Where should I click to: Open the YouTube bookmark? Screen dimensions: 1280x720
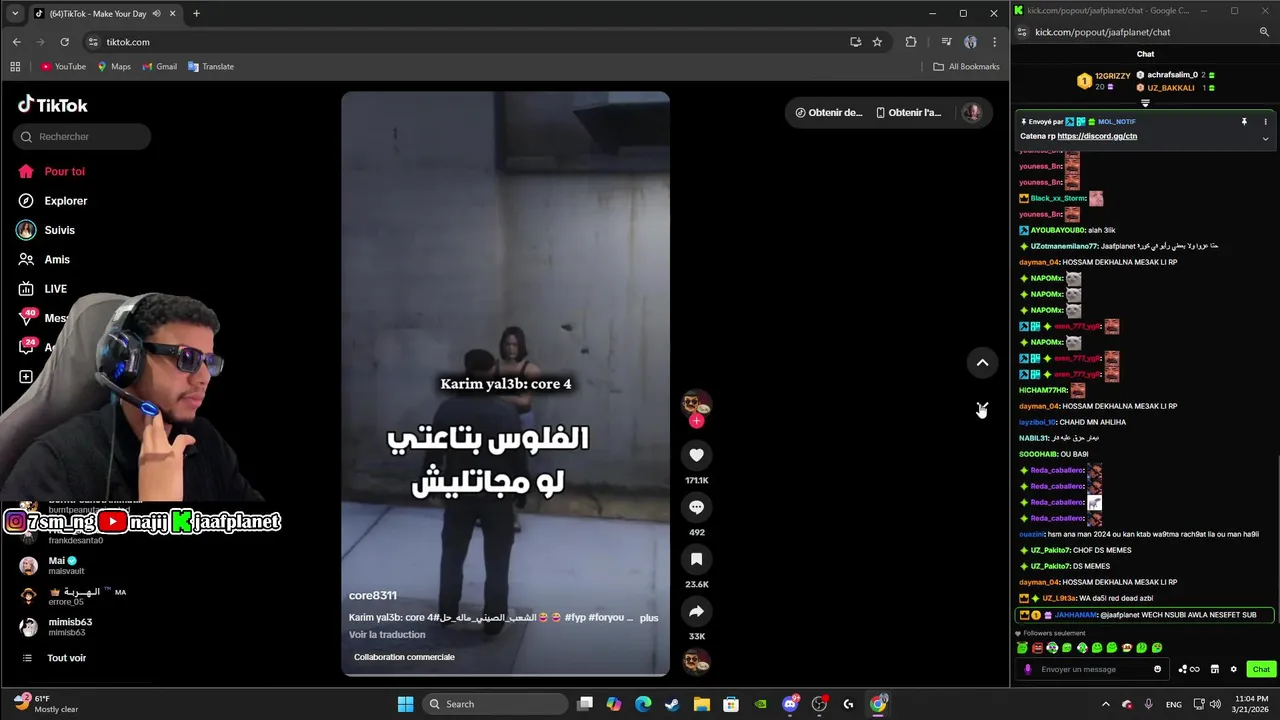63,67
